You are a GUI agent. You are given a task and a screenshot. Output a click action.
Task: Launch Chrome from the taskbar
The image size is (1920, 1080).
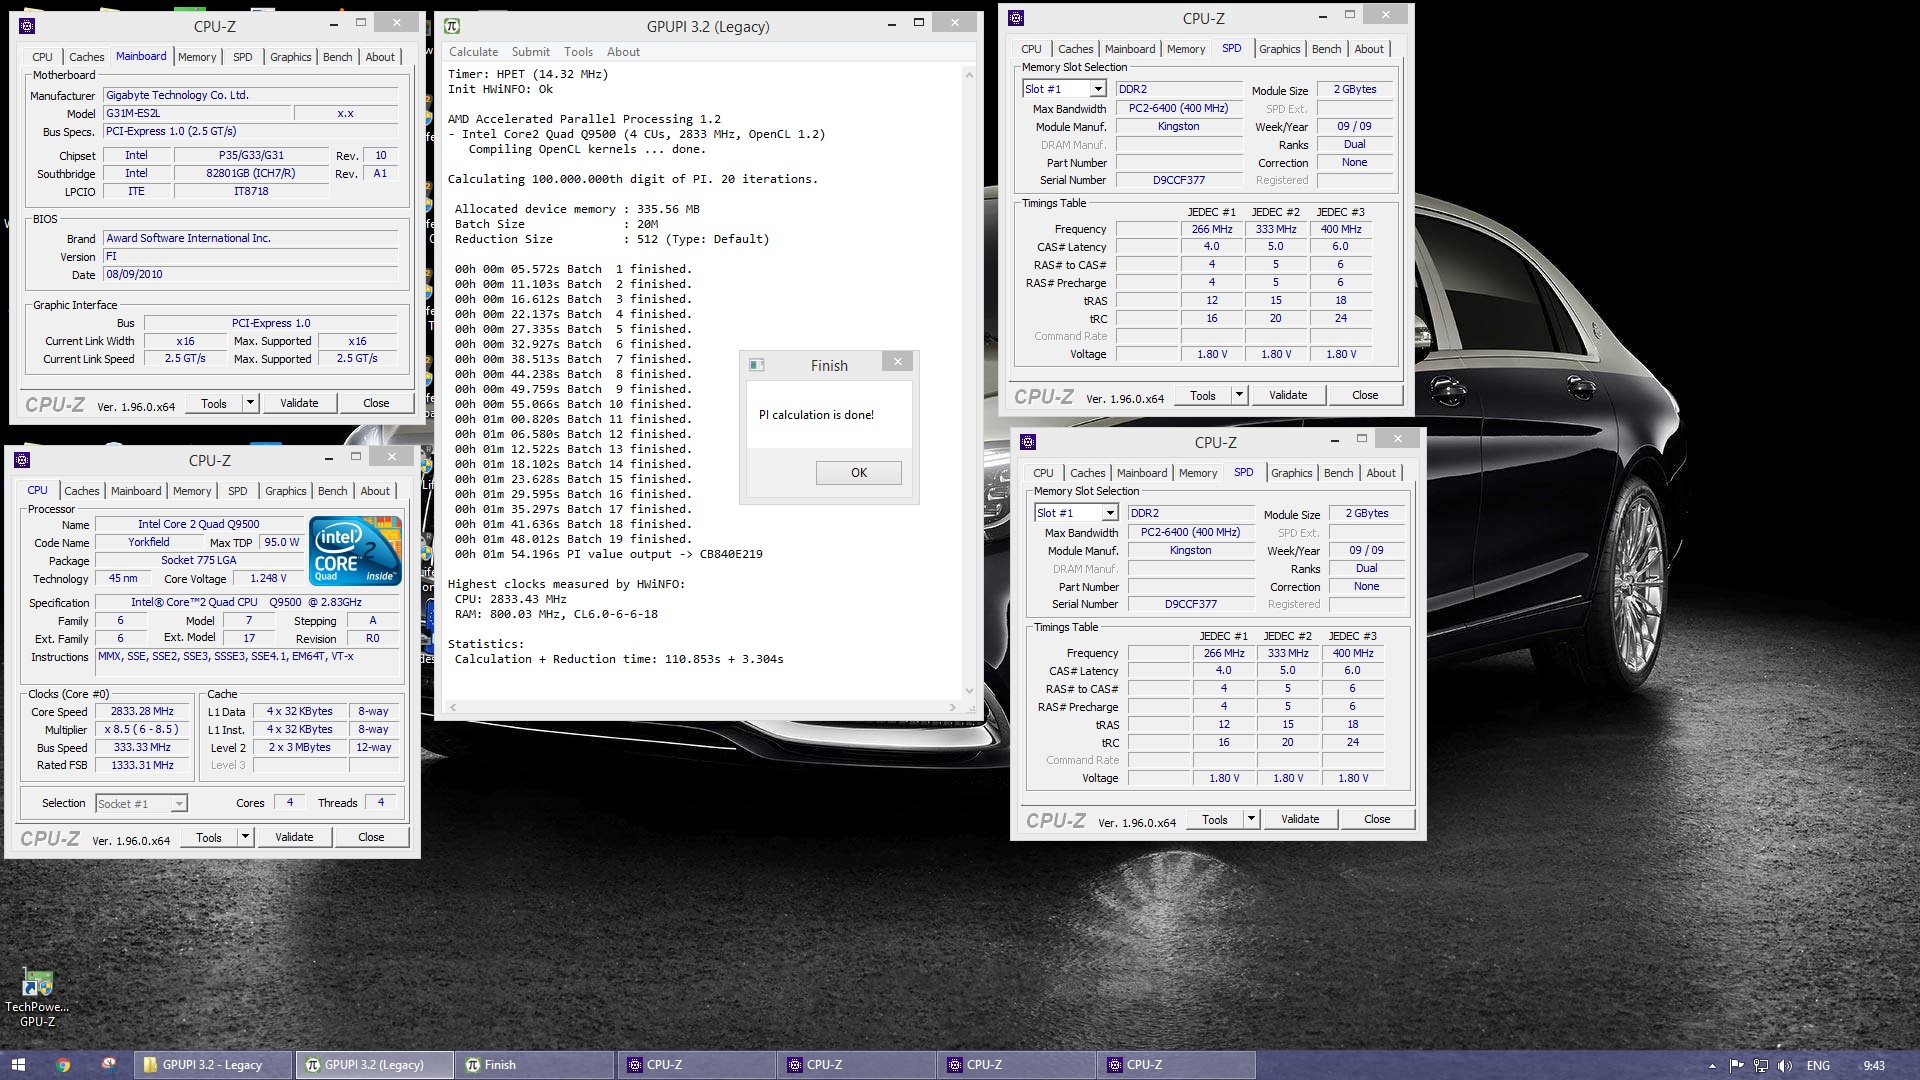click(x=63, y=1065)
